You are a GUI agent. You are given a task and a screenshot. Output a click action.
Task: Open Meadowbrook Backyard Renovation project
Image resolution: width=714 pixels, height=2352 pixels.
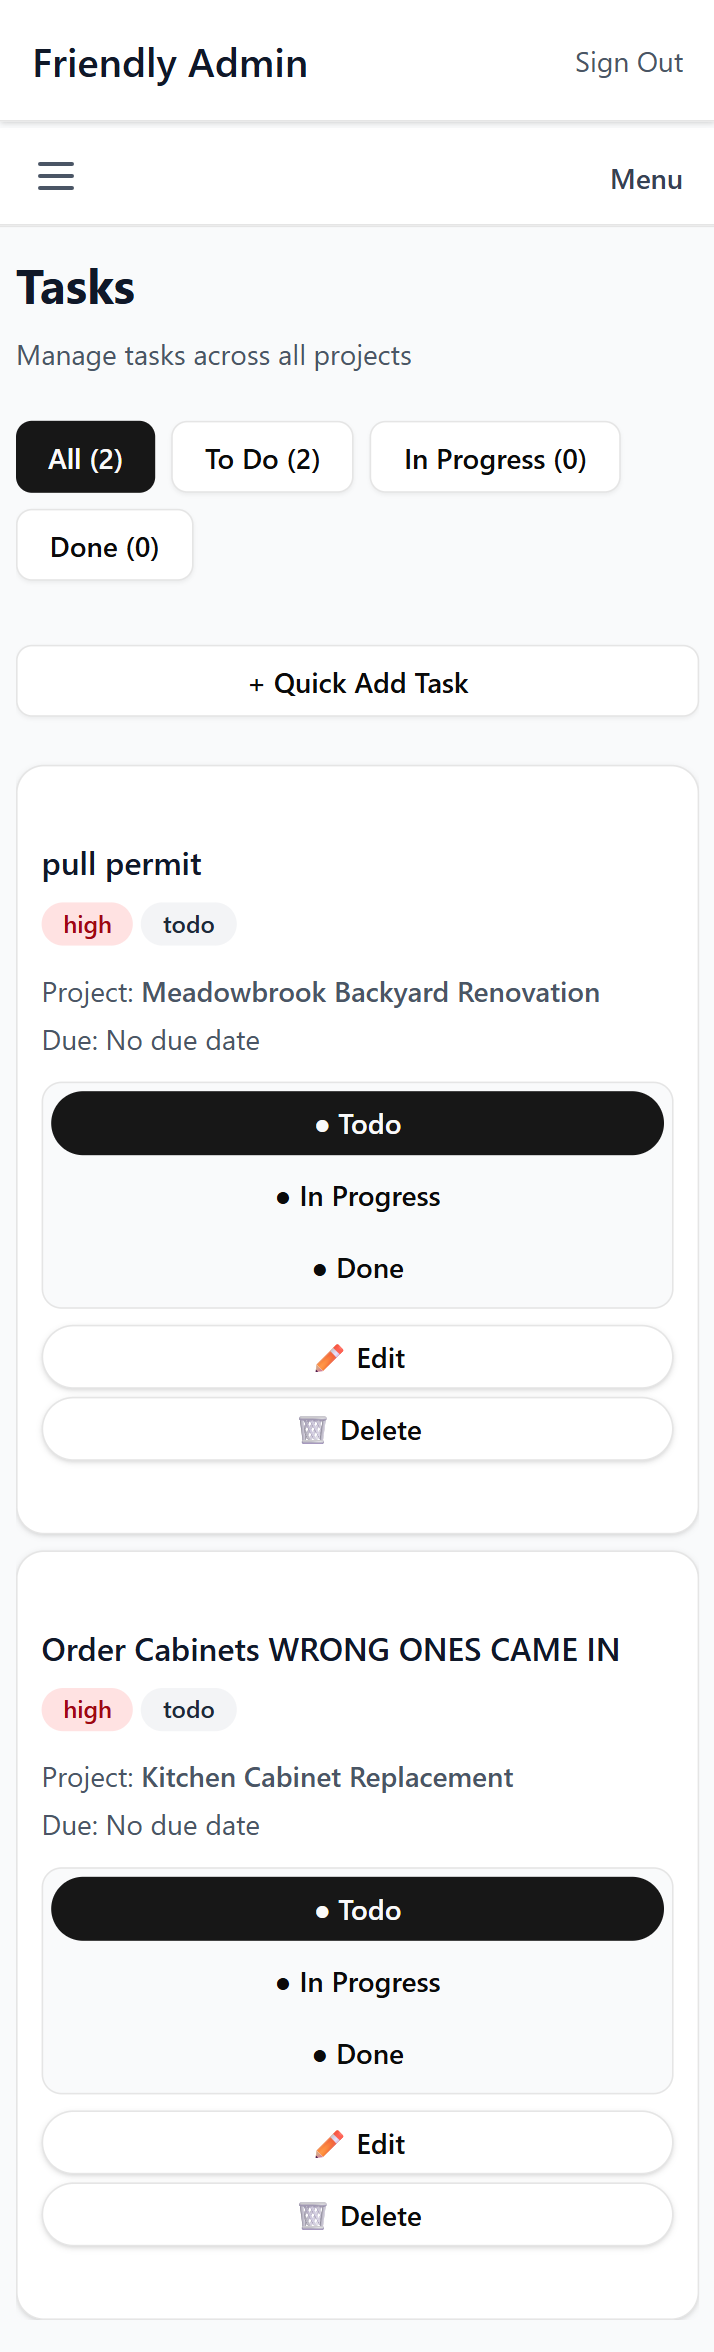370,992
